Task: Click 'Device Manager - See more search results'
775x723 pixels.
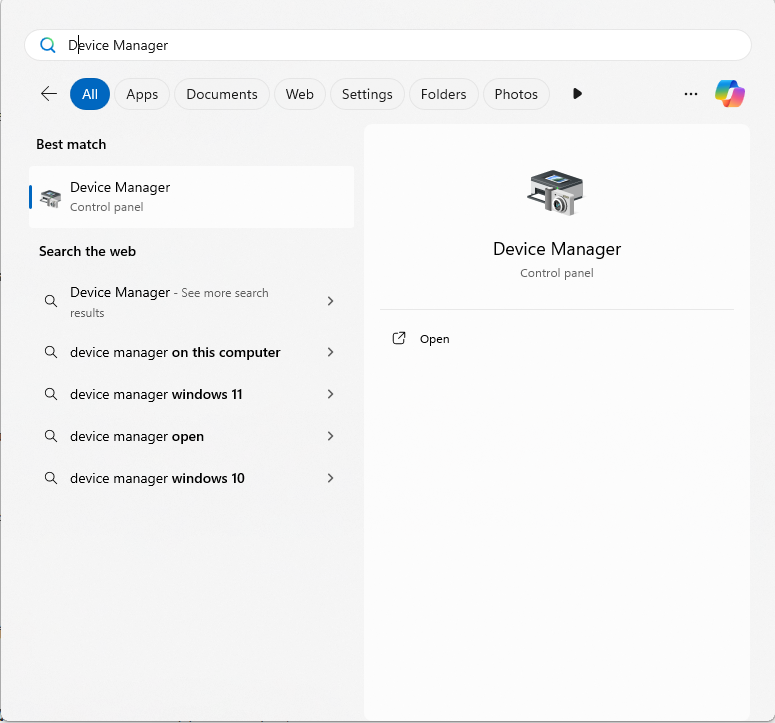Action: pos(170,301)
